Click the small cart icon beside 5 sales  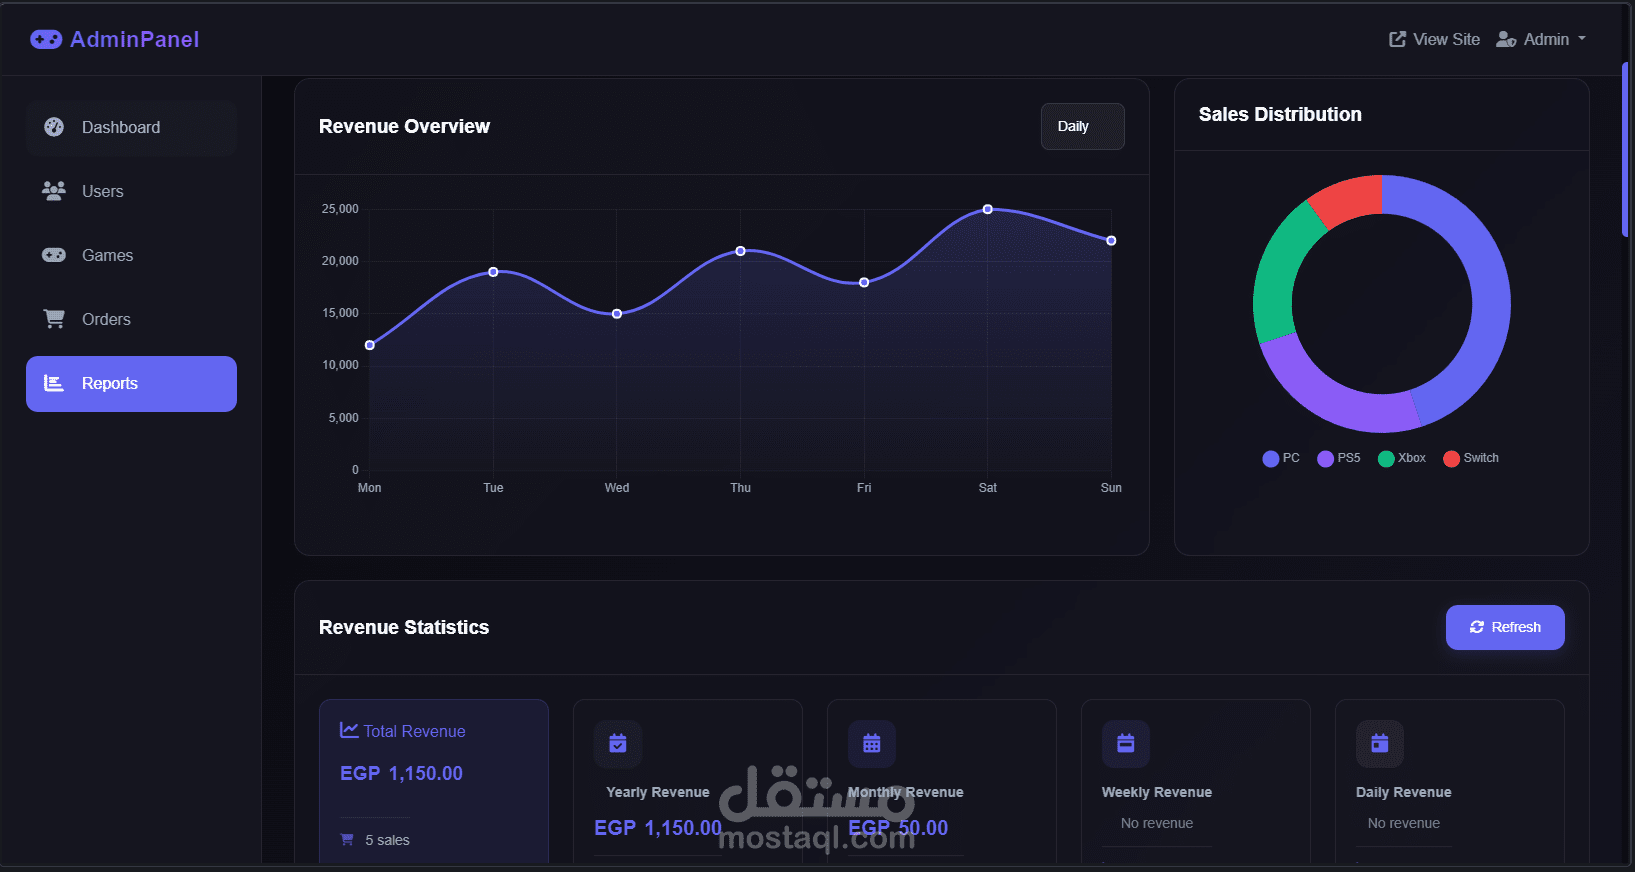click(x=347, y=839)
